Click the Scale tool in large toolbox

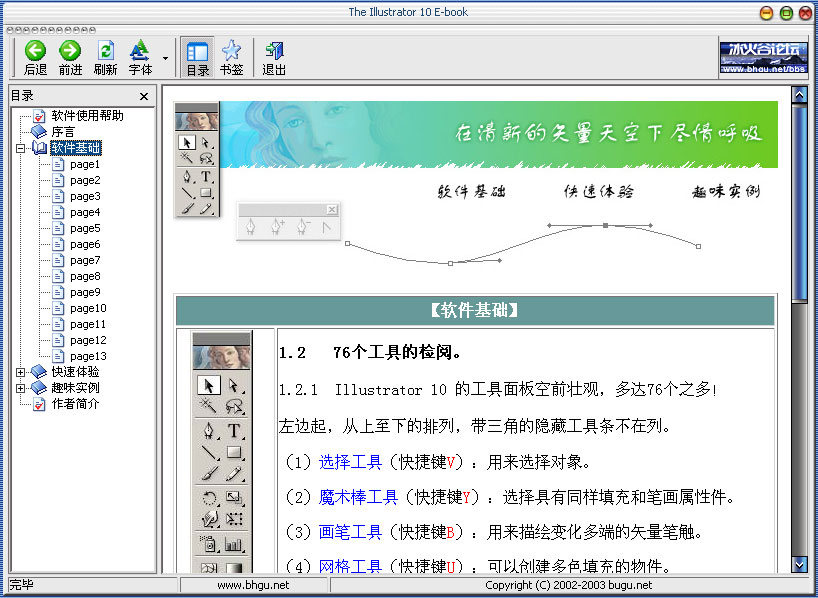(234, 498)
